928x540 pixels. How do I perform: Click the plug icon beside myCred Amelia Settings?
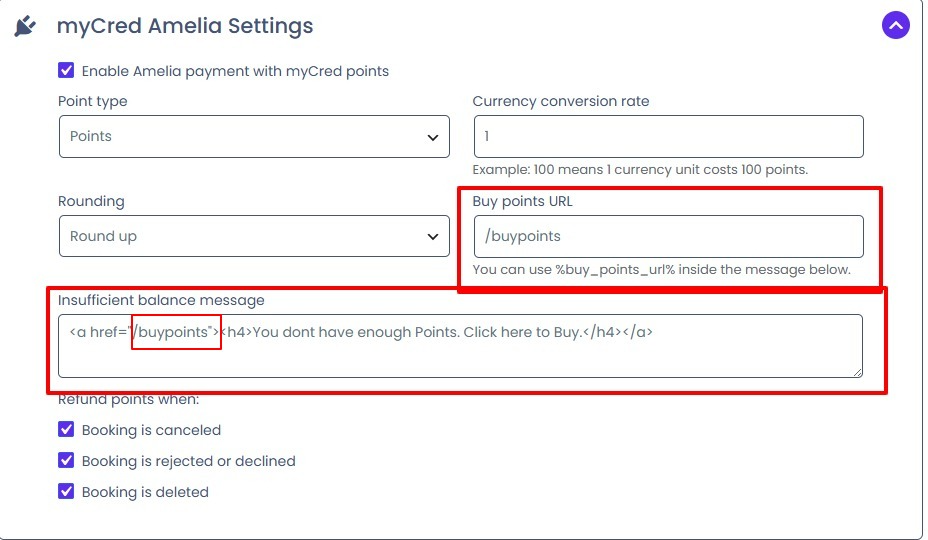pyautogui.click(x=25, y=26)
